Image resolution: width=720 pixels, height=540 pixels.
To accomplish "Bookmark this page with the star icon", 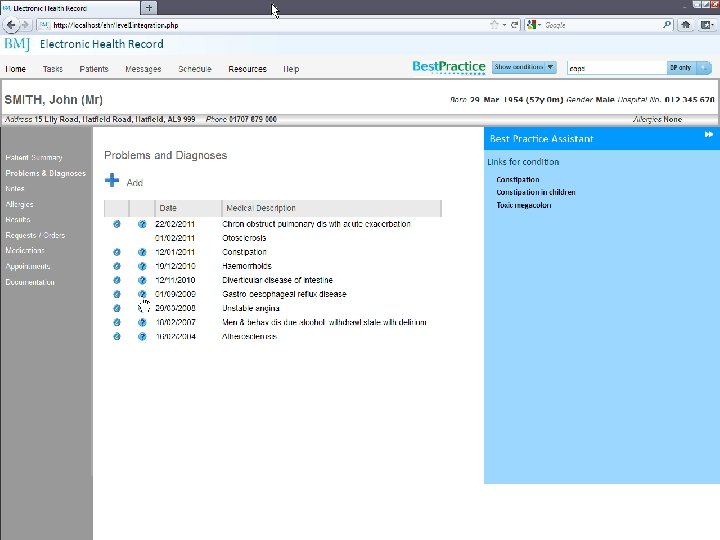I will tap(494, 25).
